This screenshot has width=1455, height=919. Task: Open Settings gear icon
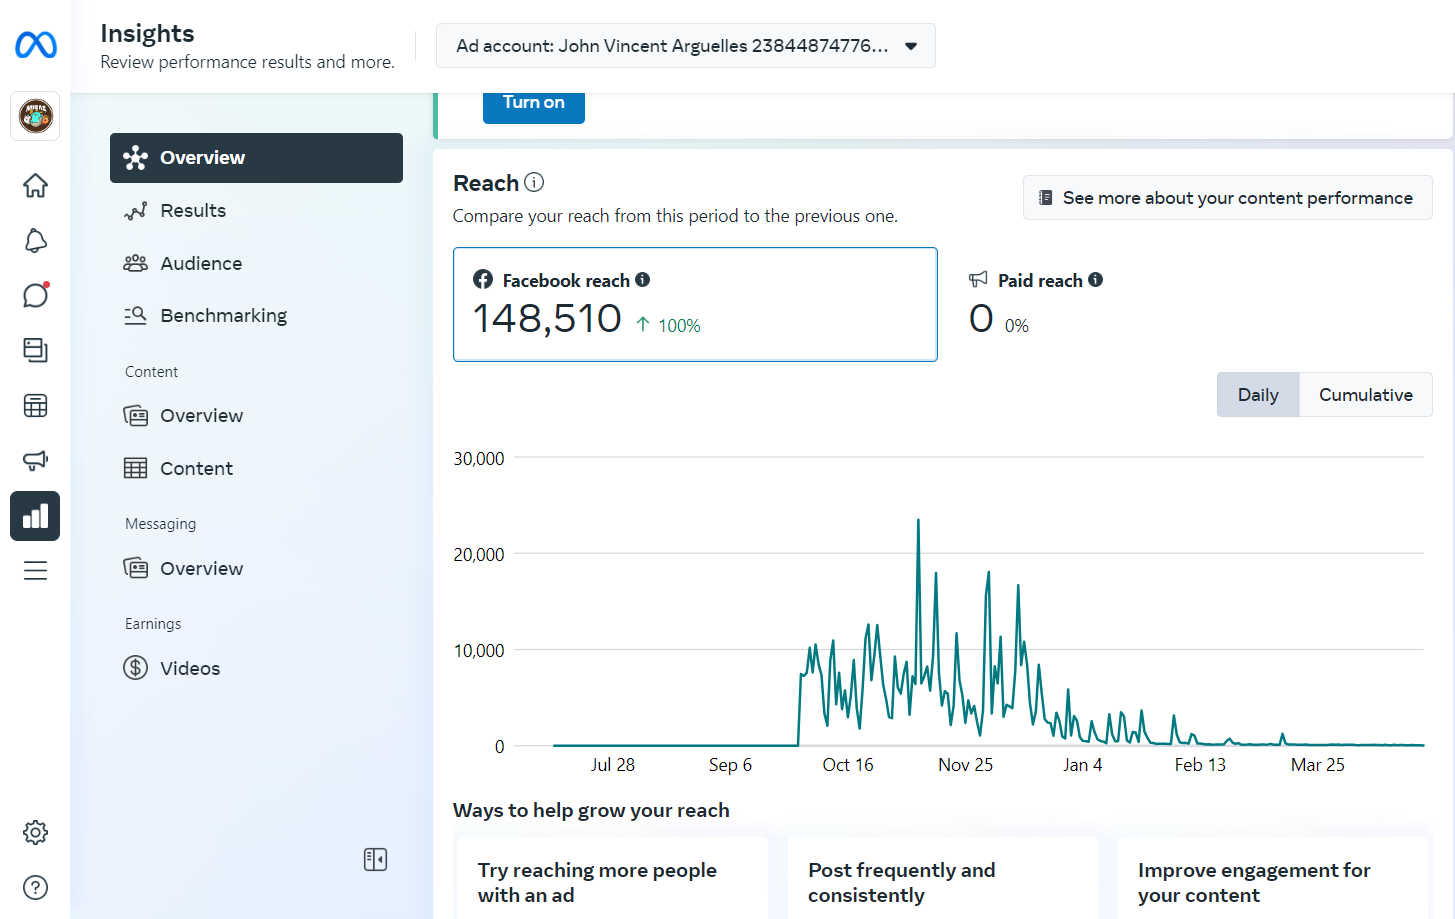[x=35, y=832]
